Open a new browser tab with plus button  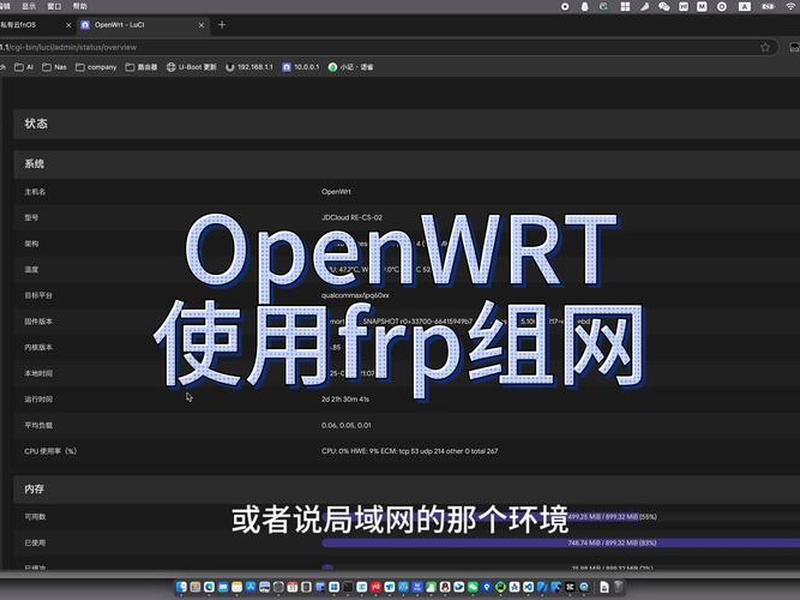(x=222, y=24)
